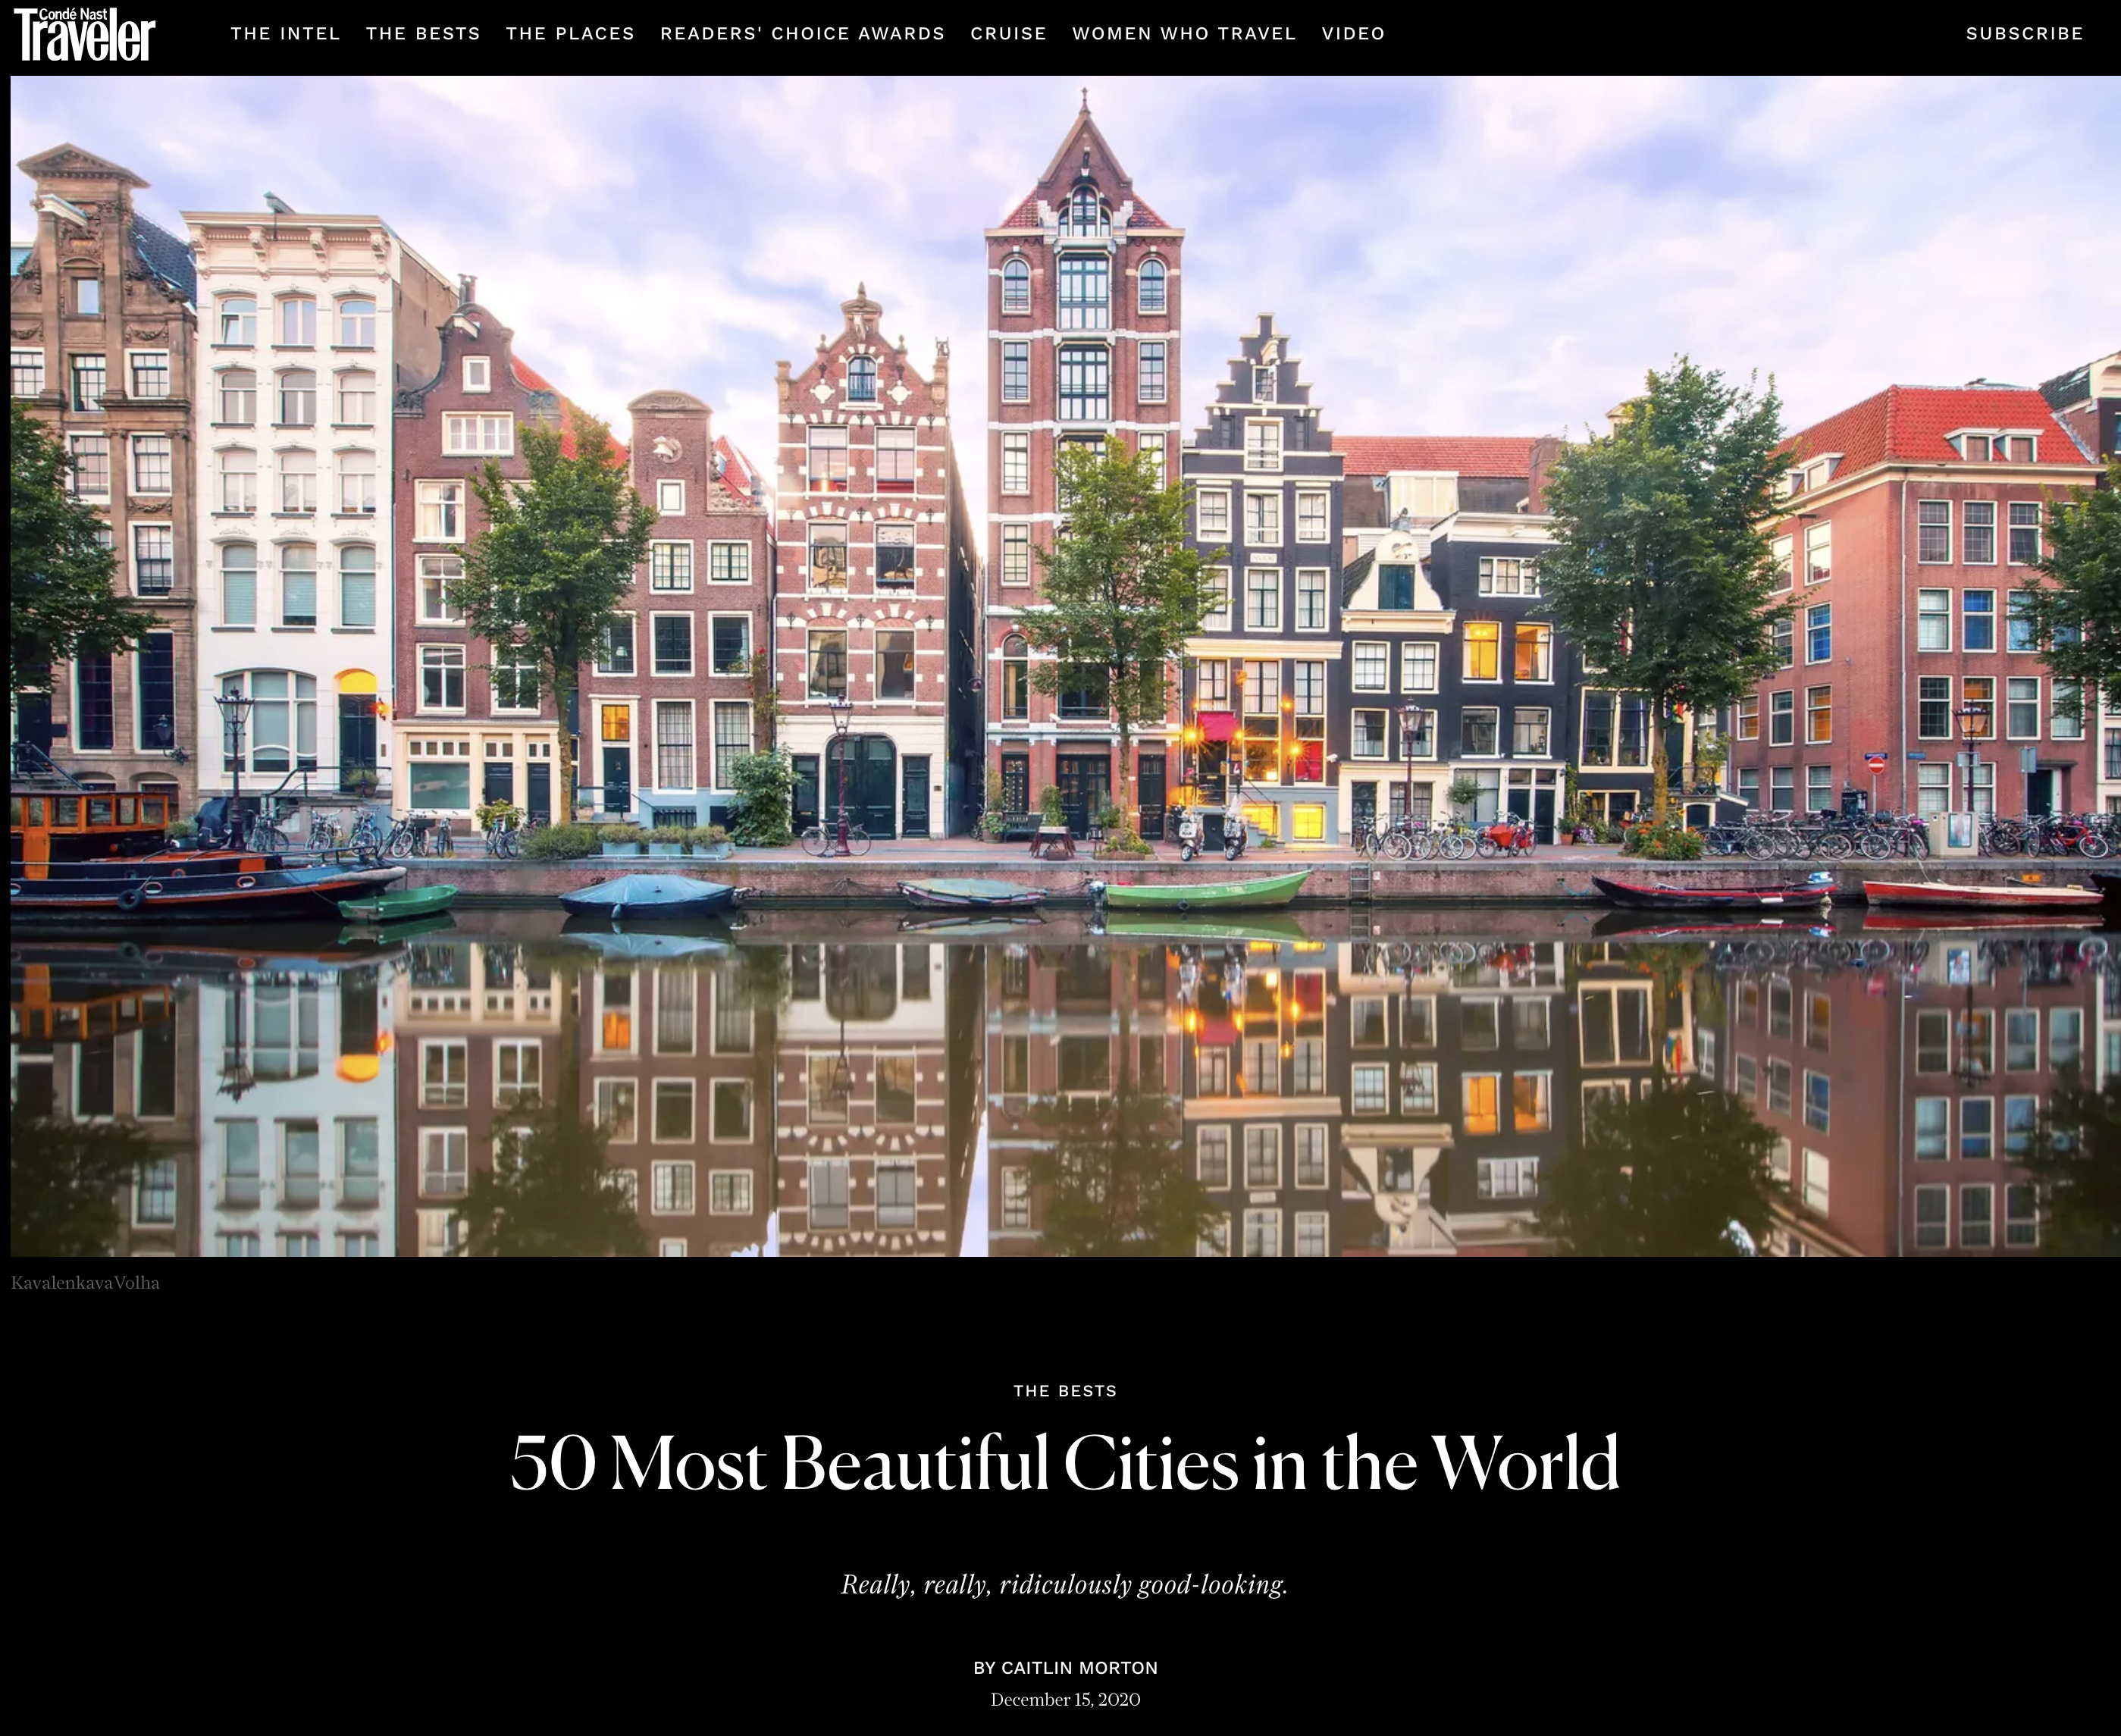Click the Condé Nast Traveler logo
The height and width of the screenshot is (1736, 2121).
[84, 34]
